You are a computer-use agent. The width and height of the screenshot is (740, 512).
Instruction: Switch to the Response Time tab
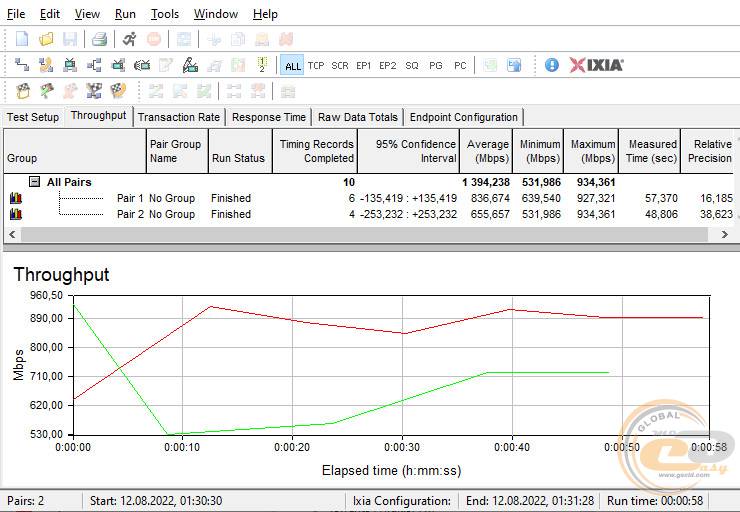[x=269, y=117]
